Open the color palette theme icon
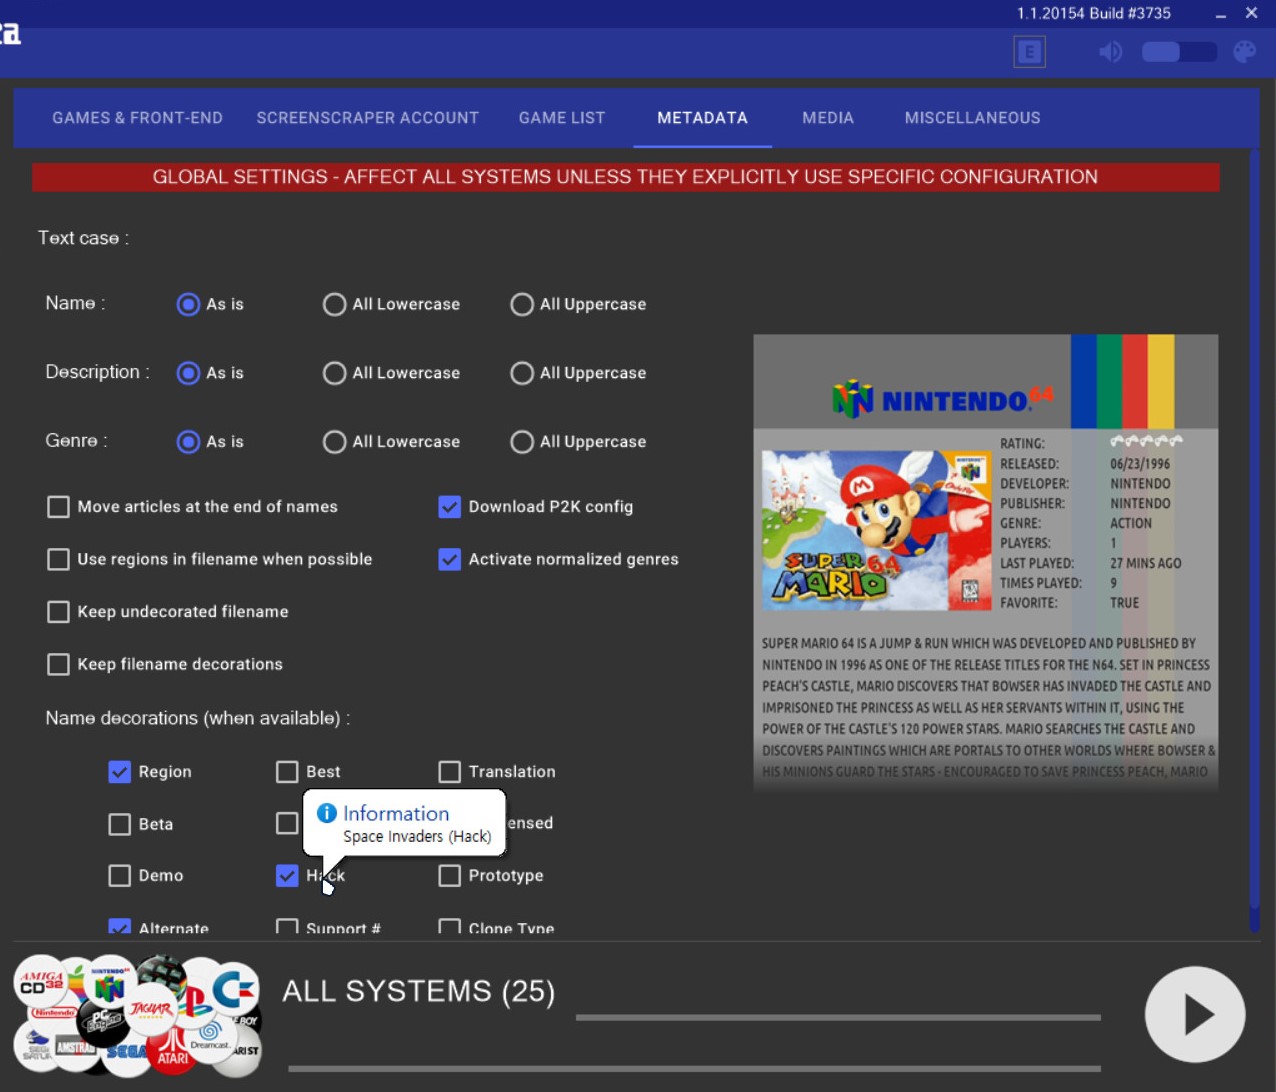This screenshot has height=1092, width=1276. [1244, 52]
